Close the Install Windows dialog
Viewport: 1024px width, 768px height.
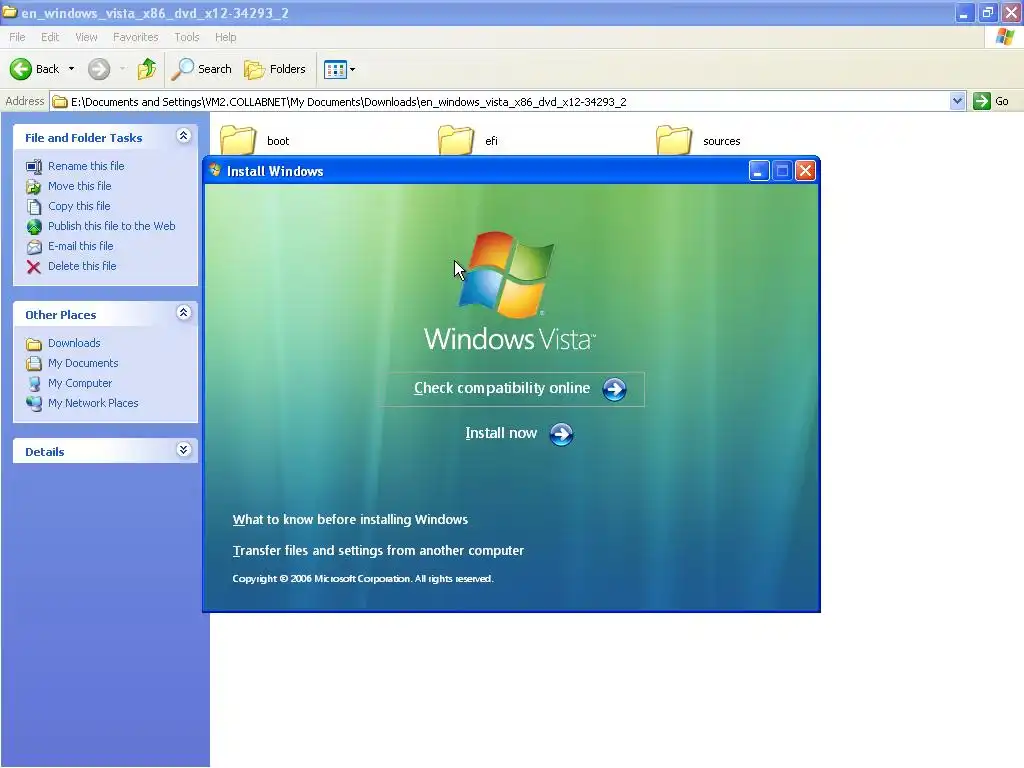tap(805, 171)
